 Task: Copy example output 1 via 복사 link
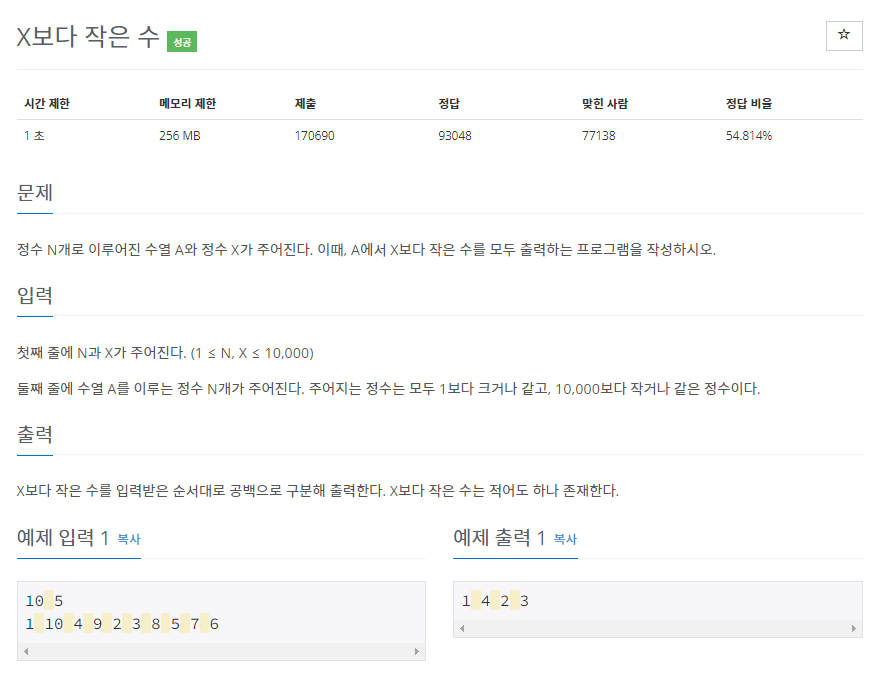click(565, 539)
